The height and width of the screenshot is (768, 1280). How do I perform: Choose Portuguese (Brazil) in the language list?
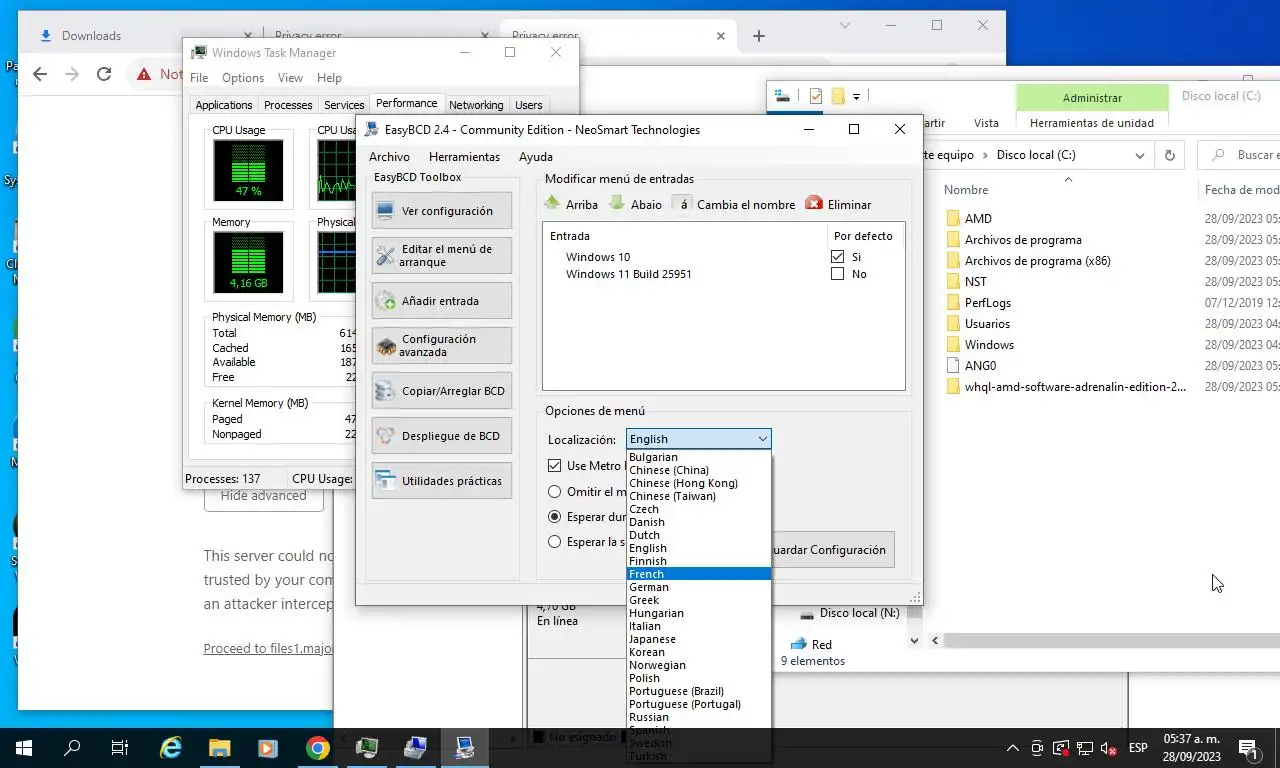tap(699, 691)
